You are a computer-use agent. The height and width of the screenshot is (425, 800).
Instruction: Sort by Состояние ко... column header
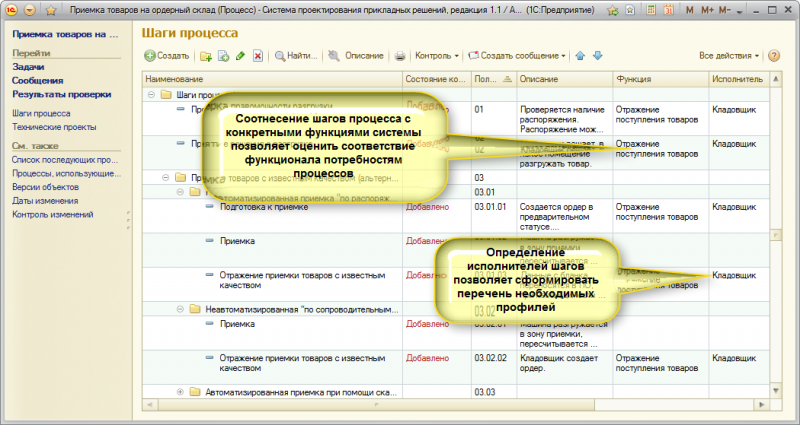pyautogui.click(x=436, y=79)
